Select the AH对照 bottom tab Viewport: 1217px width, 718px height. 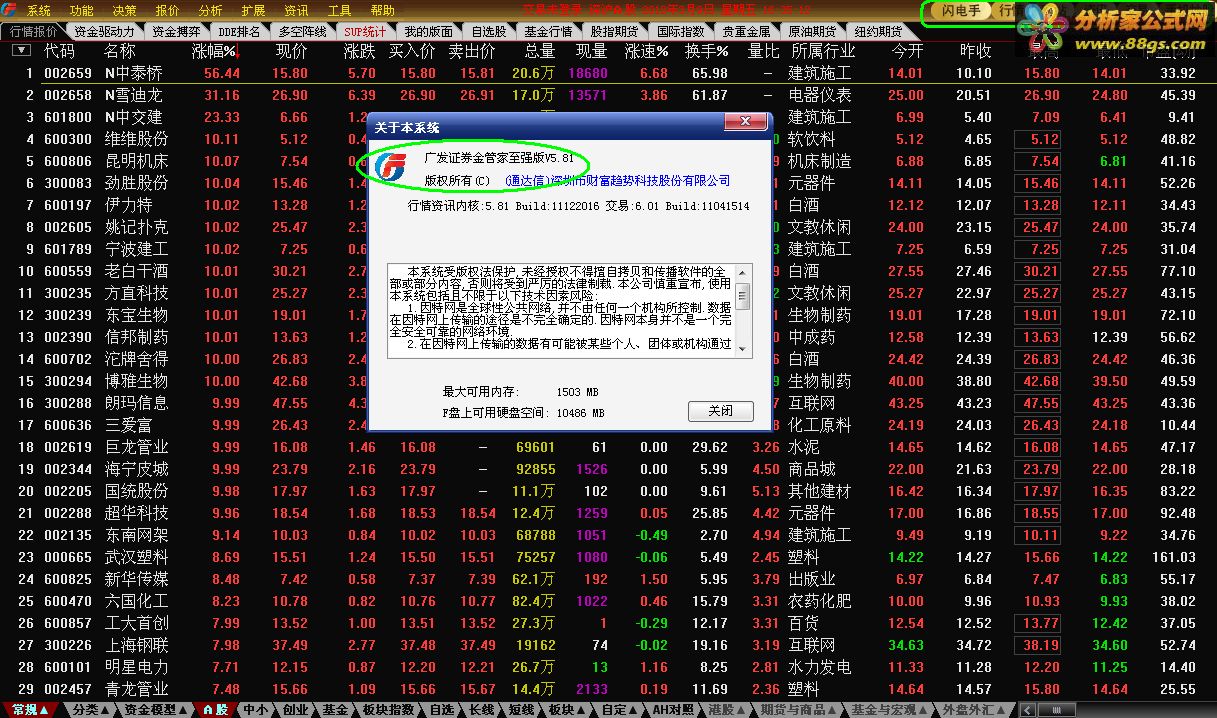(673, 709)
